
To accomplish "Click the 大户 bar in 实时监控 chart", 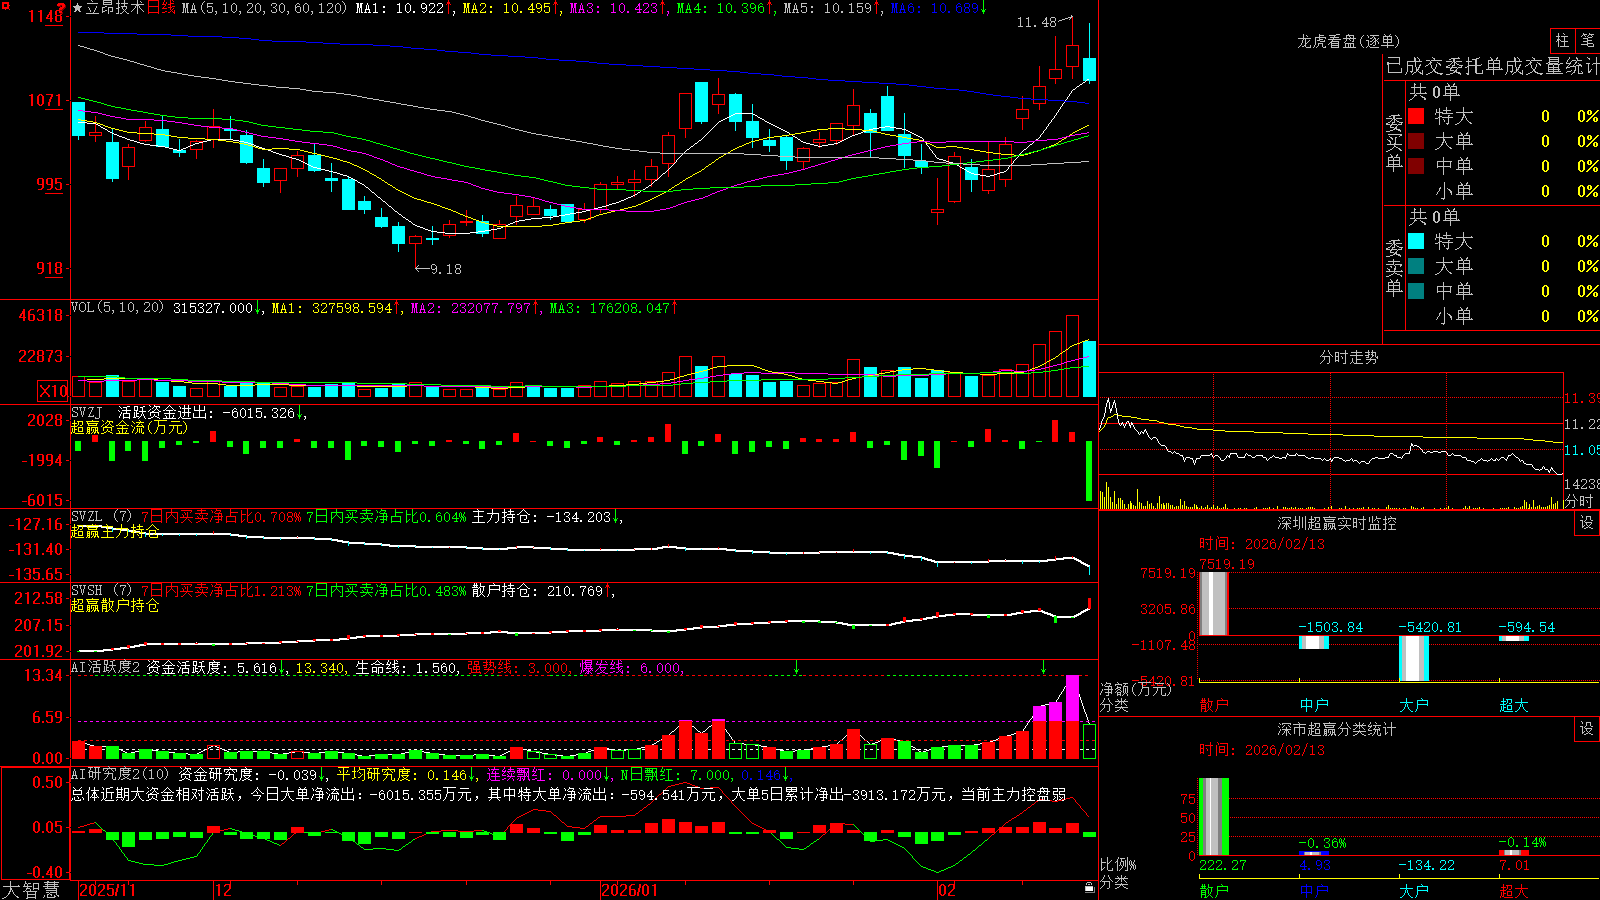I will click(x=1414, y=658).
